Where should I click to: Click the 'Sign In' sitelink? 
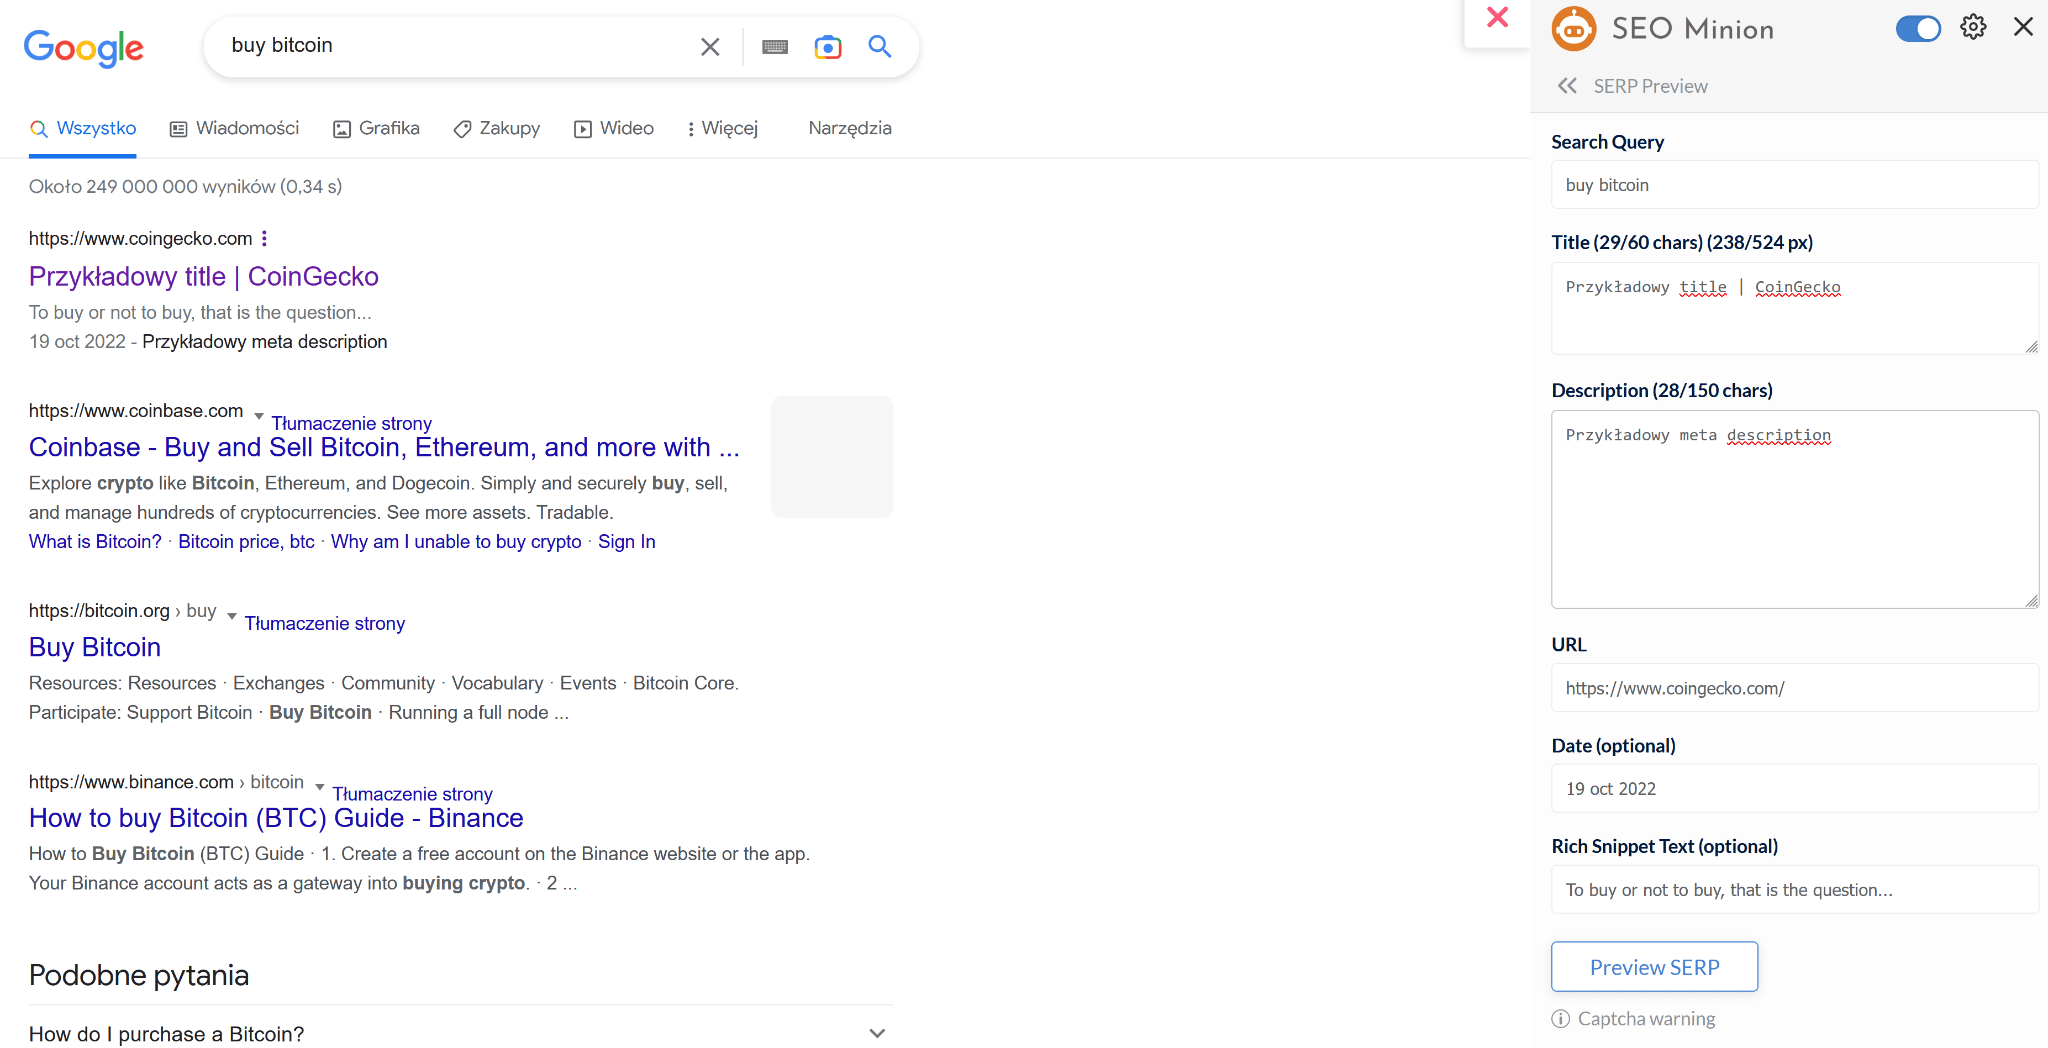pos(627,541)
